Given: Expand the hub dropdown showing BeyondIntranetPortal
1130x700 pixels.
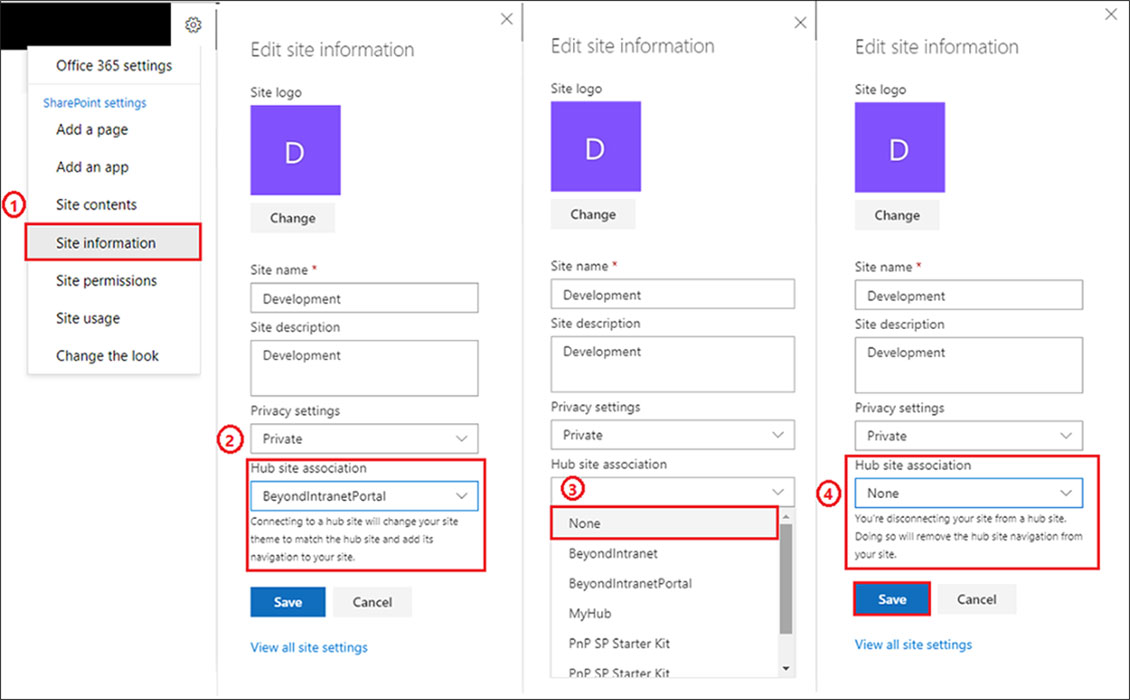Looking at the screenshot, I should 364,496.
